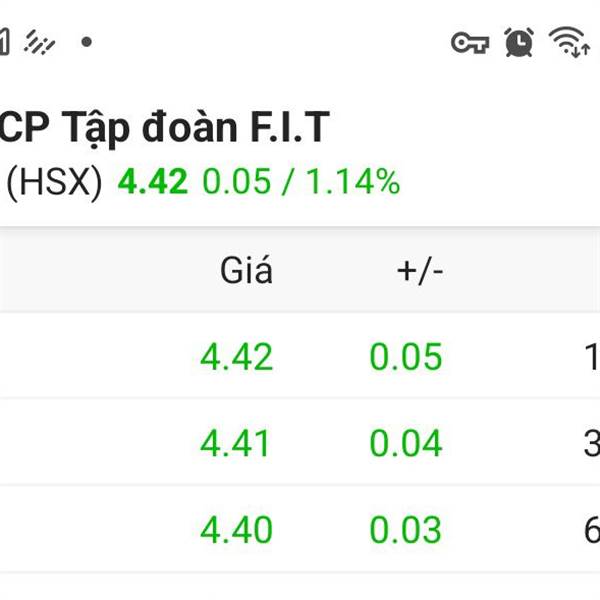Tap the alarm clock status icon

click(x=519, y=42)
